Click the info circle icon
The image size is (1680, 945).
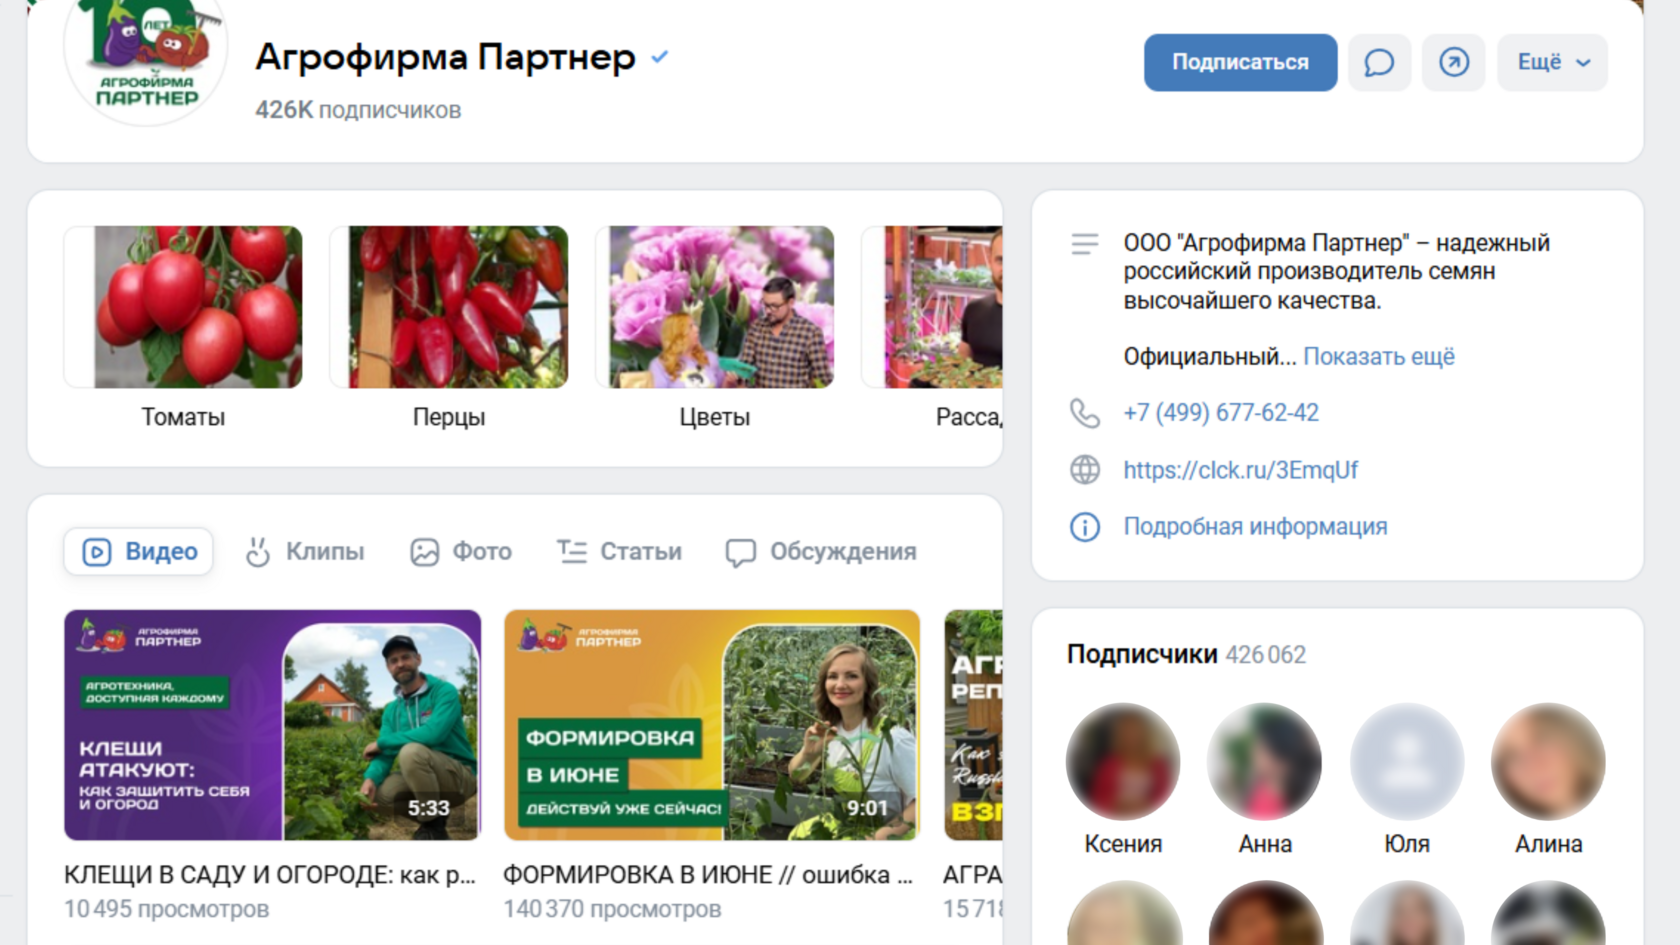(1085, 527)
